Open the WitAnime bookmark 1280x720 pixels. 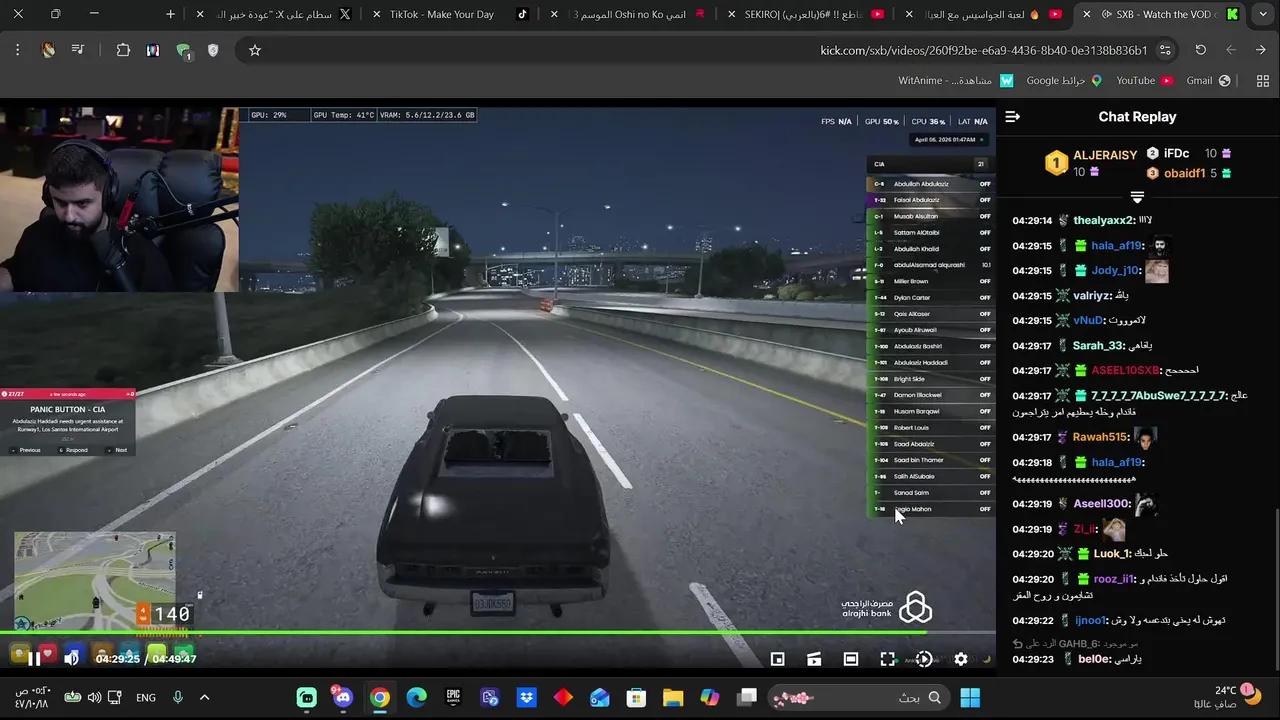pos(955,81)
